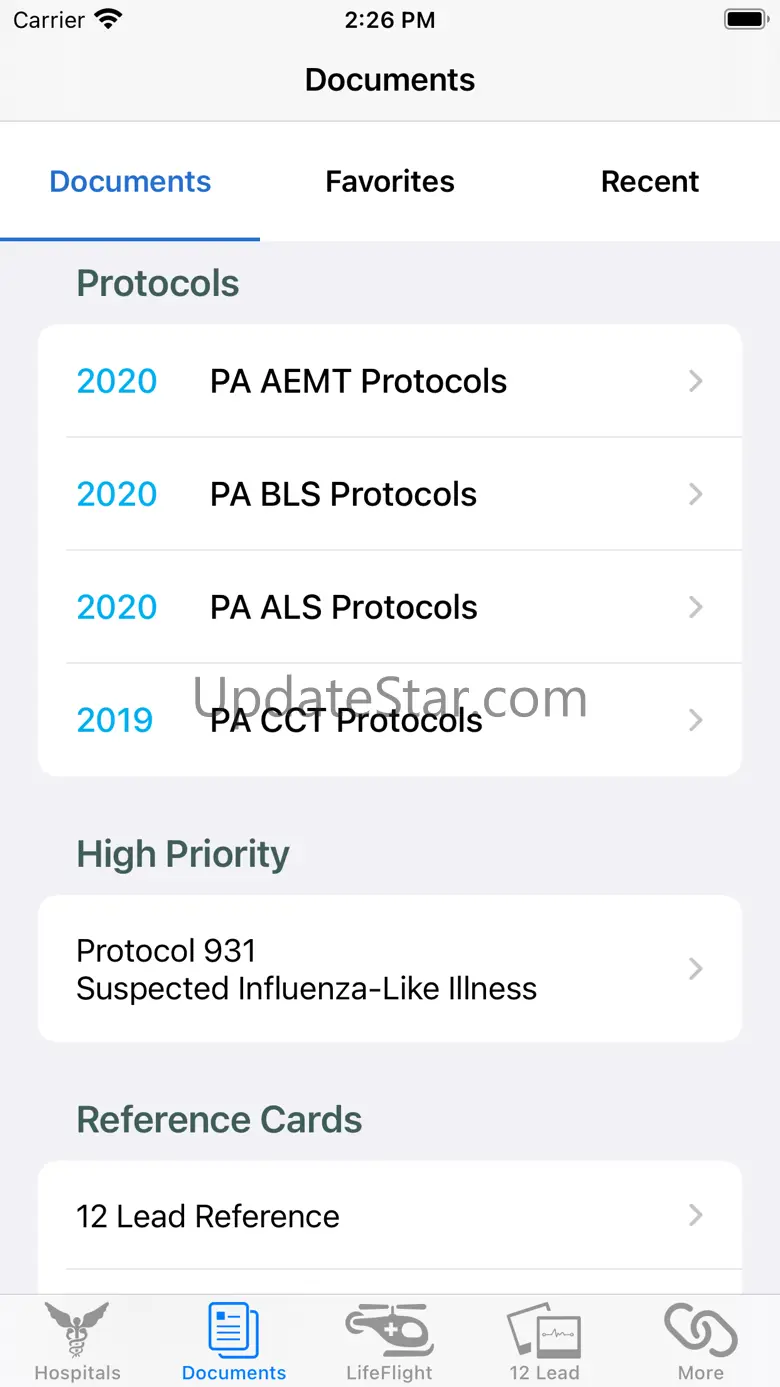Expand PA AEMT Protocols chevron
Screen dimensions: 780x1387
click(696, 381)
